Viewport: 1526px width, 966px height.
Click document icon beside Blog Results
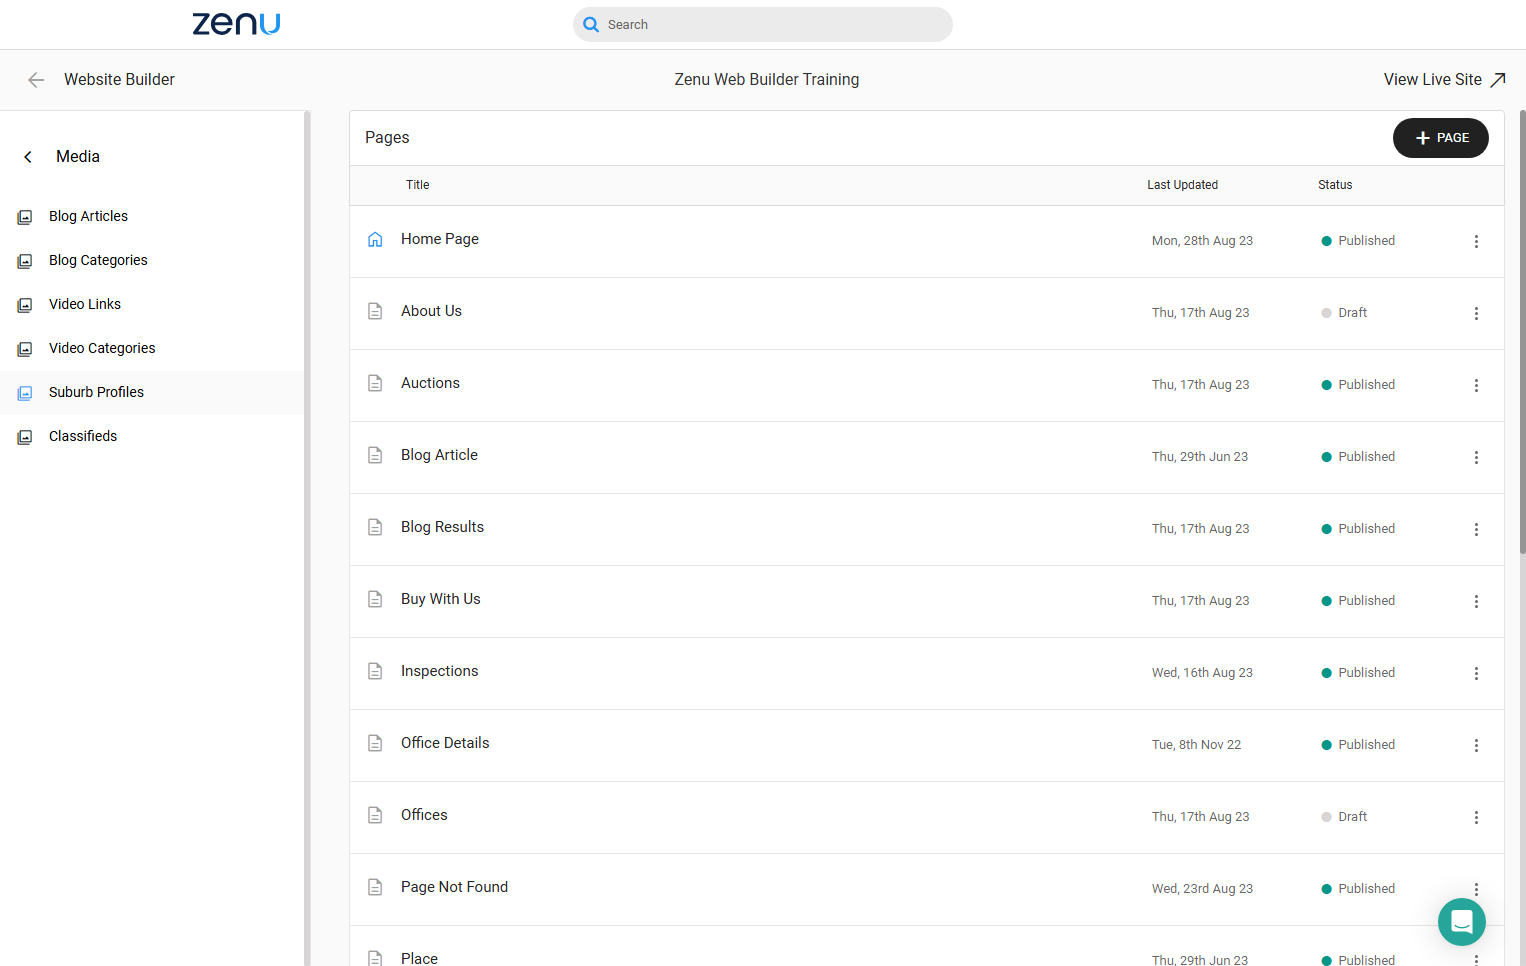[375, 527]
